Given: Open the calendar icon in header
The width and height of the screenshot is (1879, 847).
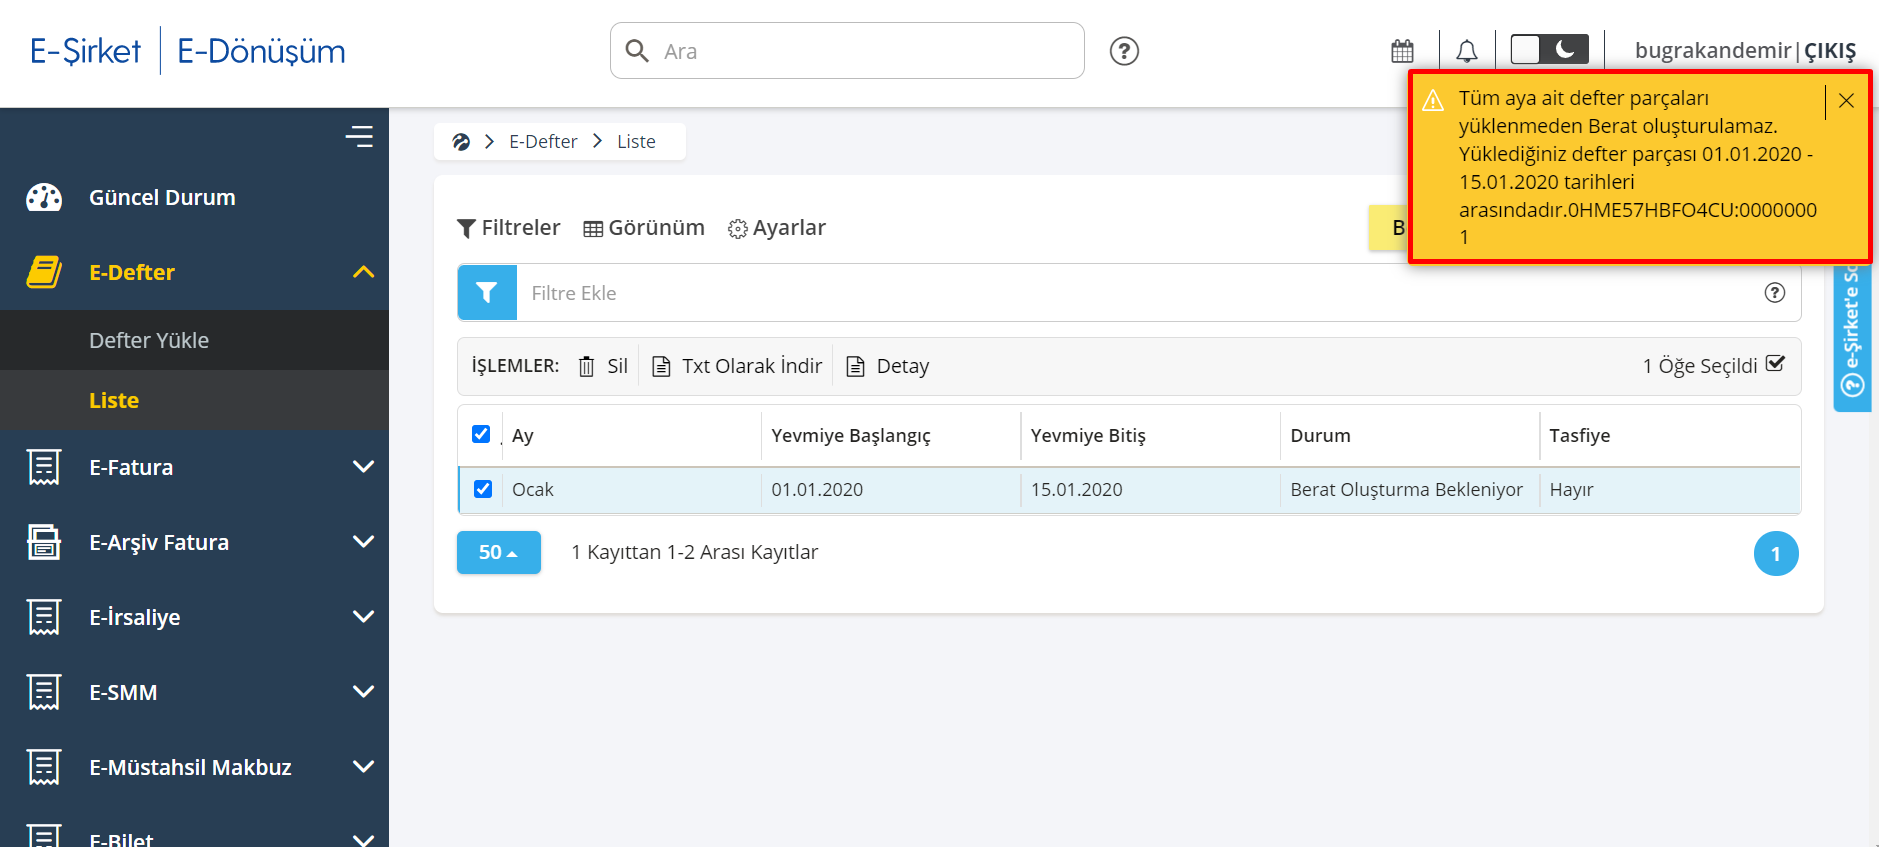Looking at the screenshot, I should point(1403,51).
